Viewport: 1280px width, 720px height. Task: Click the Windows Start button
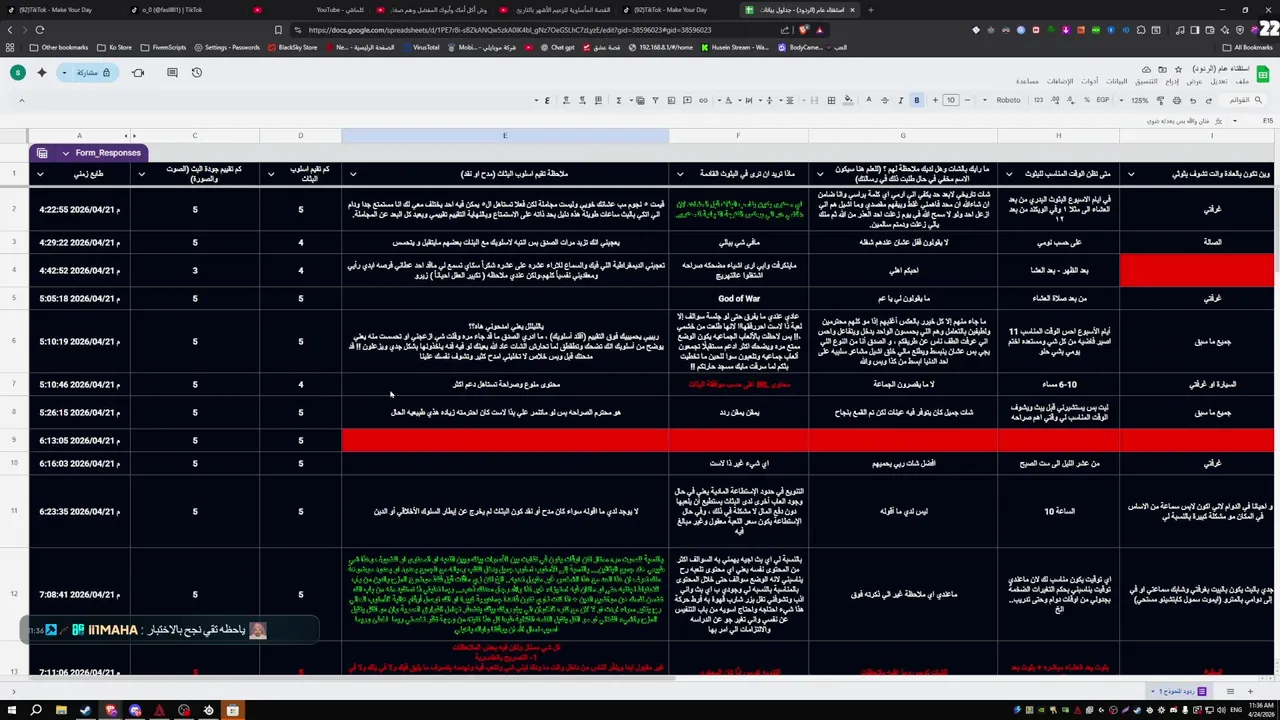11,710
